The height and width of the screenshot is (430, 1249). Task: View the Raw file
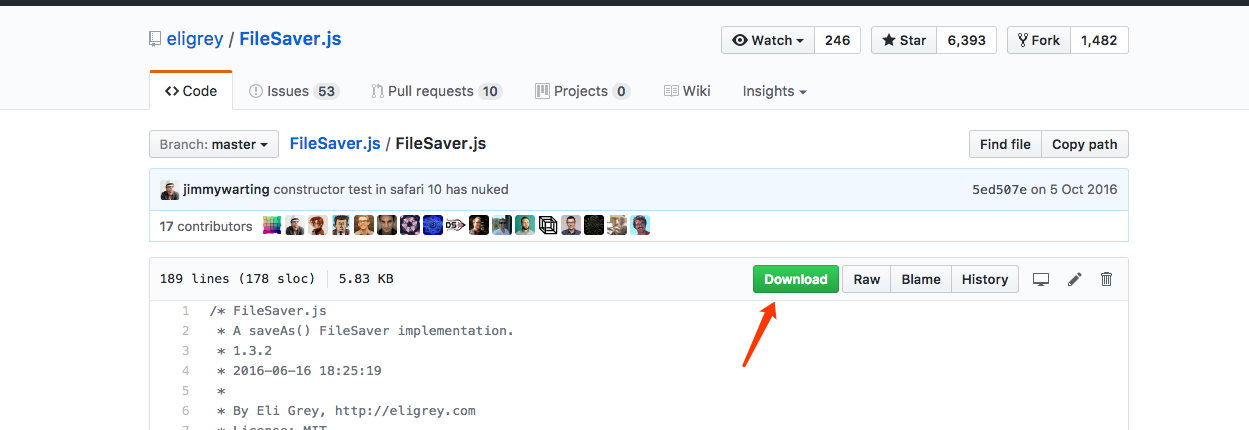(867, 279)
